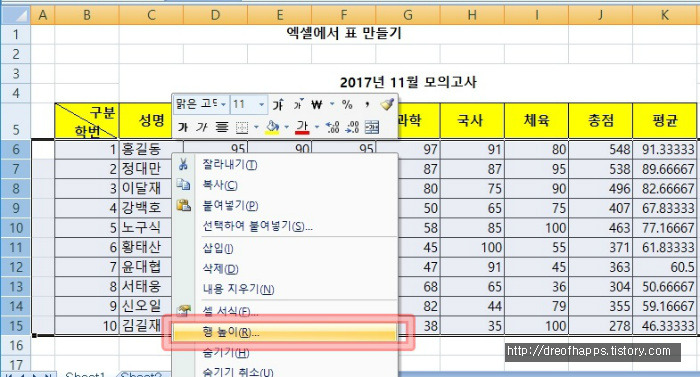Open 행 높이(R)... row height dialog
Screen dimensions: 700x377
[285, 332]
